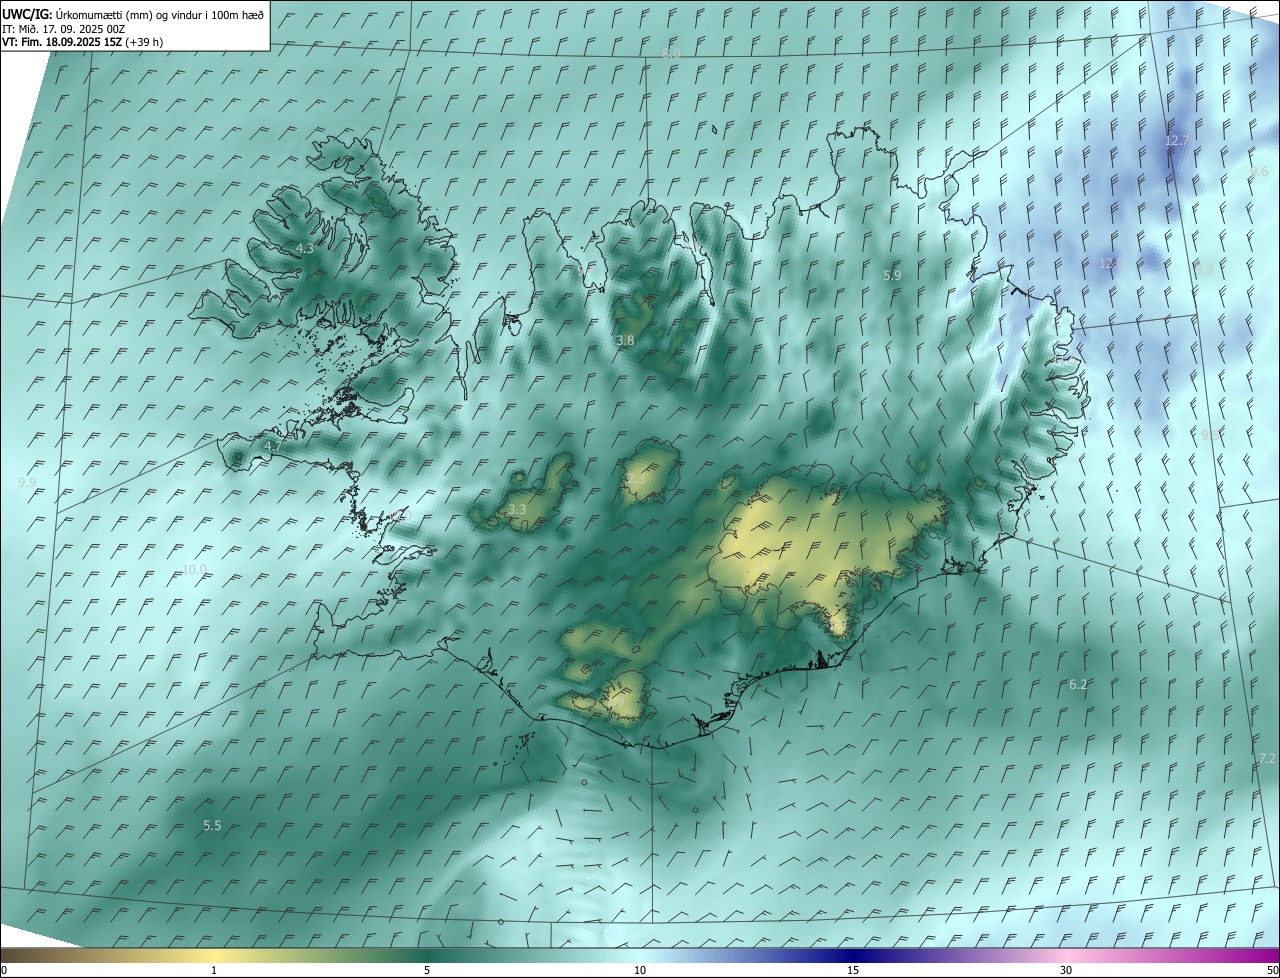The image size is (1280, 978).
Task: Click the 50 tick label on the color scale
Action: pos(1272,970)
